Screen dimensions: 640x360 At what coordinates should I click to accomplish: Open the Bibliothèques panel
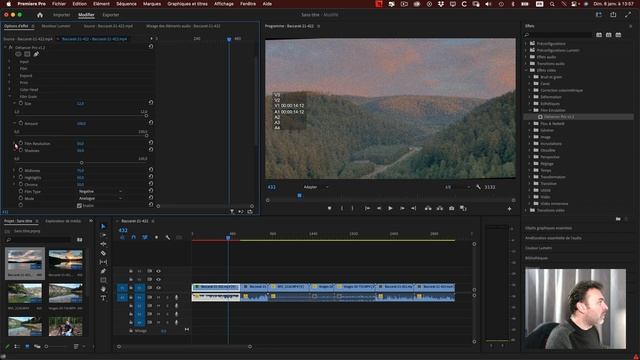(x=537, y=258)
